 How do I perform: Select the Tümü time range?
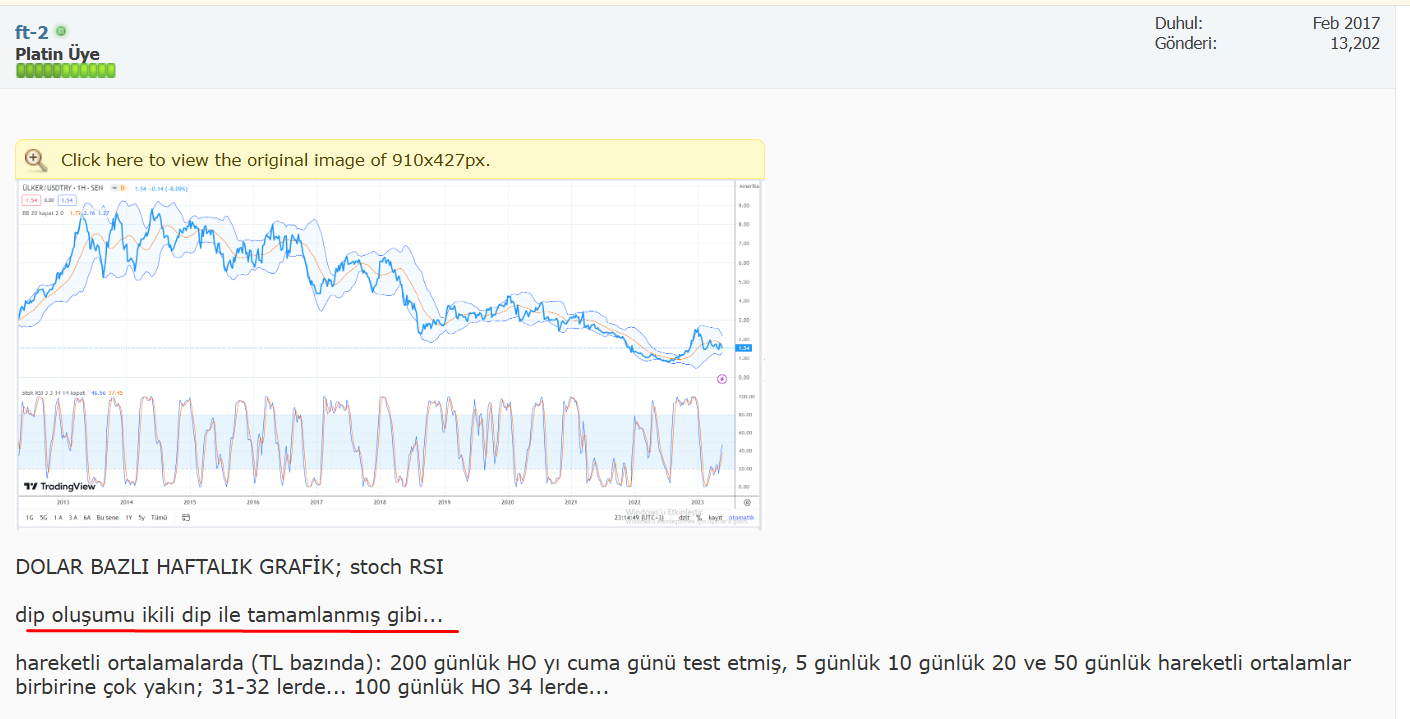pos(158,517)
